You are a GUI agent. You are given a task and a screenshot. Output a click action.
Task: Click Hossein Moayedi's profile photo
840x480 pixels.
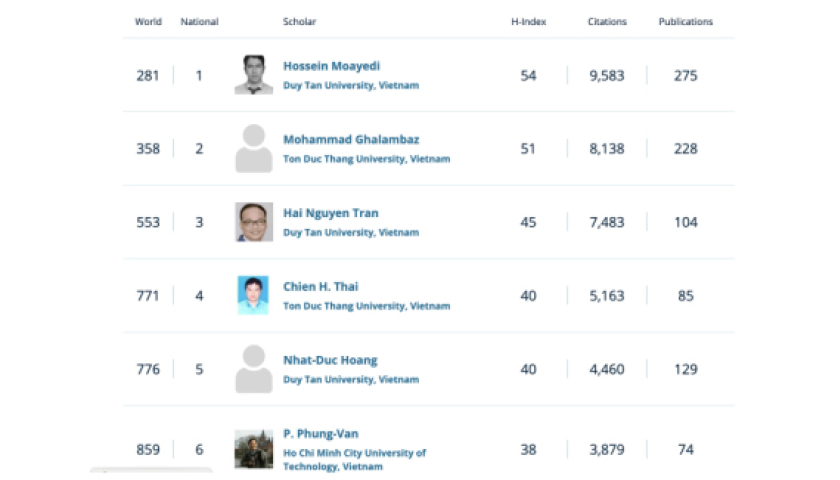point(254,75)
